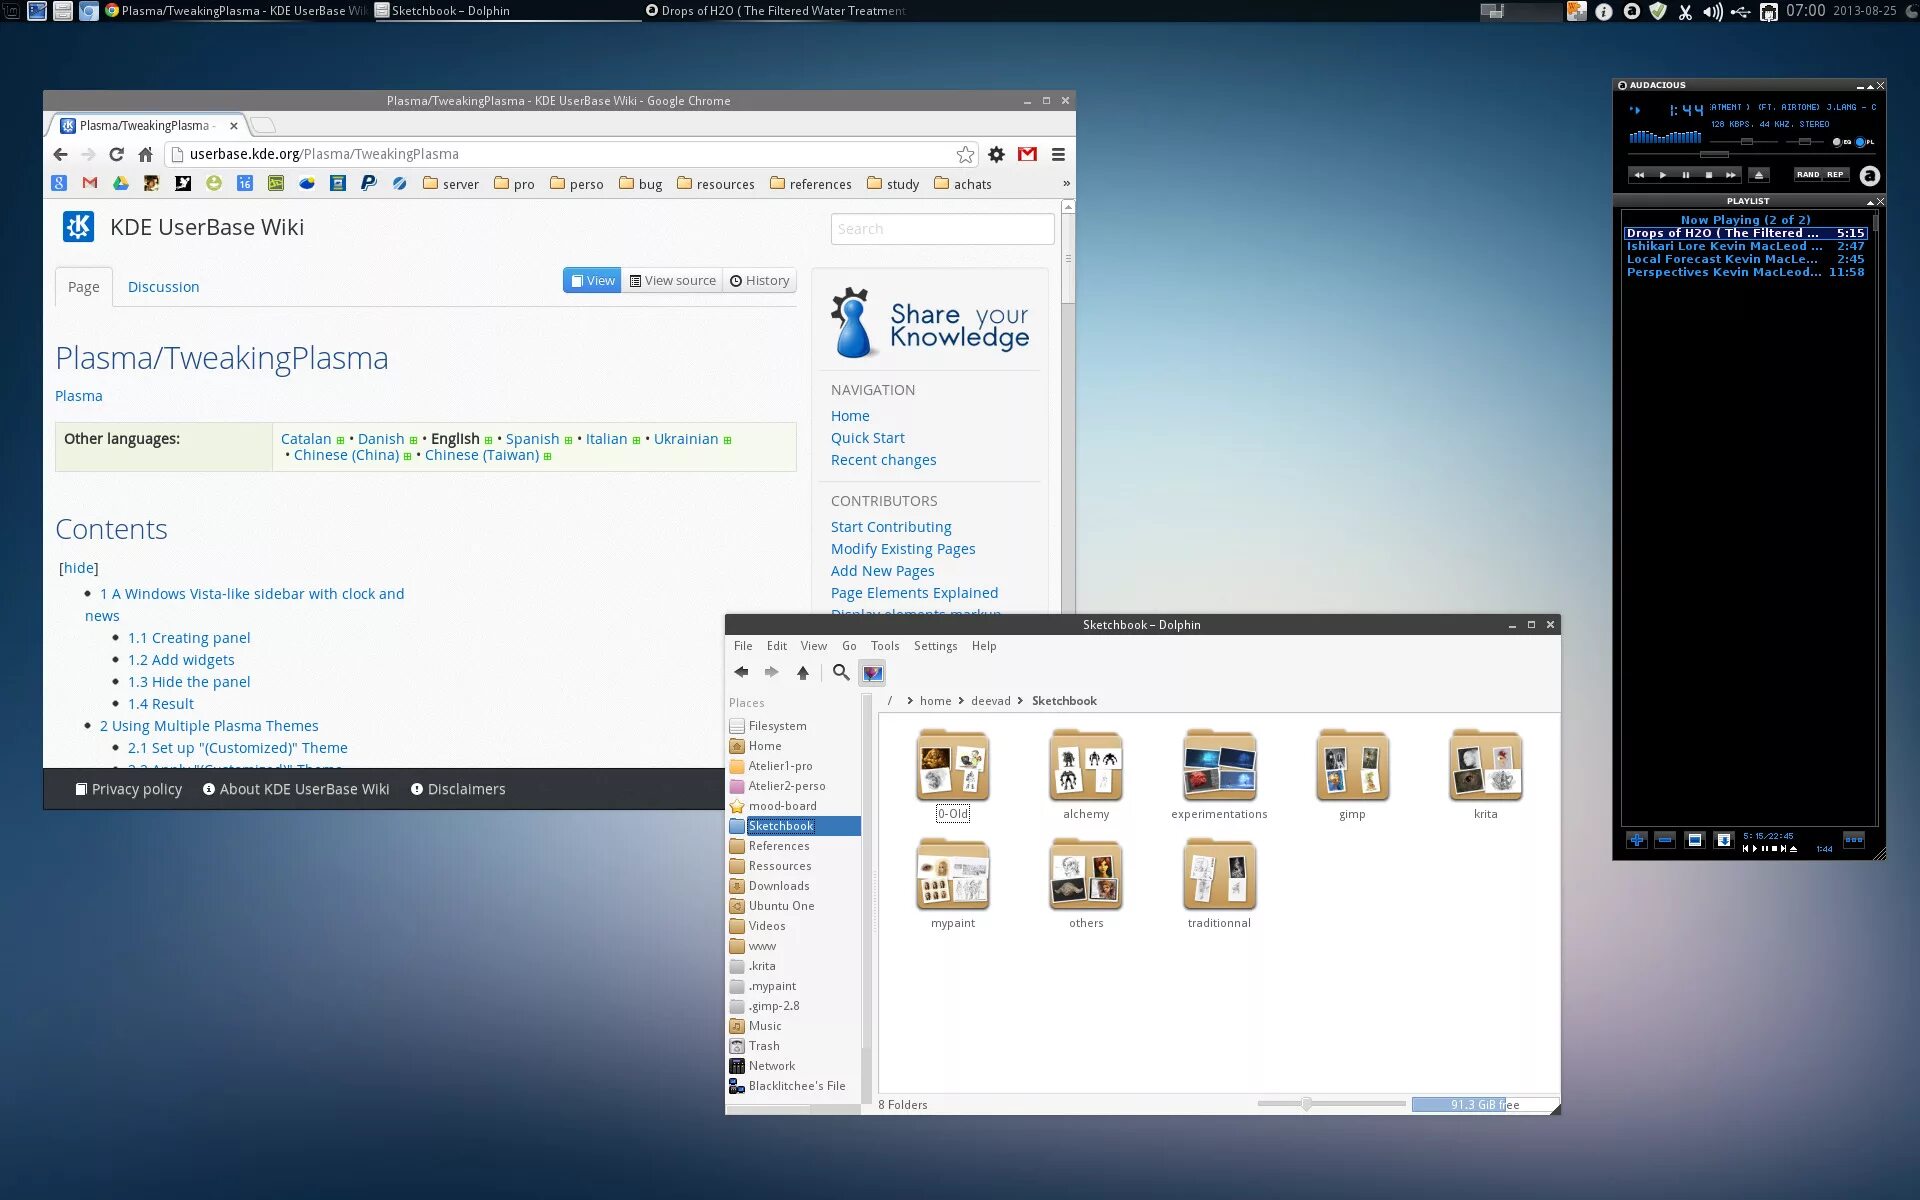Screen dimensions: 1920x1200
Task: Pause playback in Audacious
Action: pos(1686,175)
